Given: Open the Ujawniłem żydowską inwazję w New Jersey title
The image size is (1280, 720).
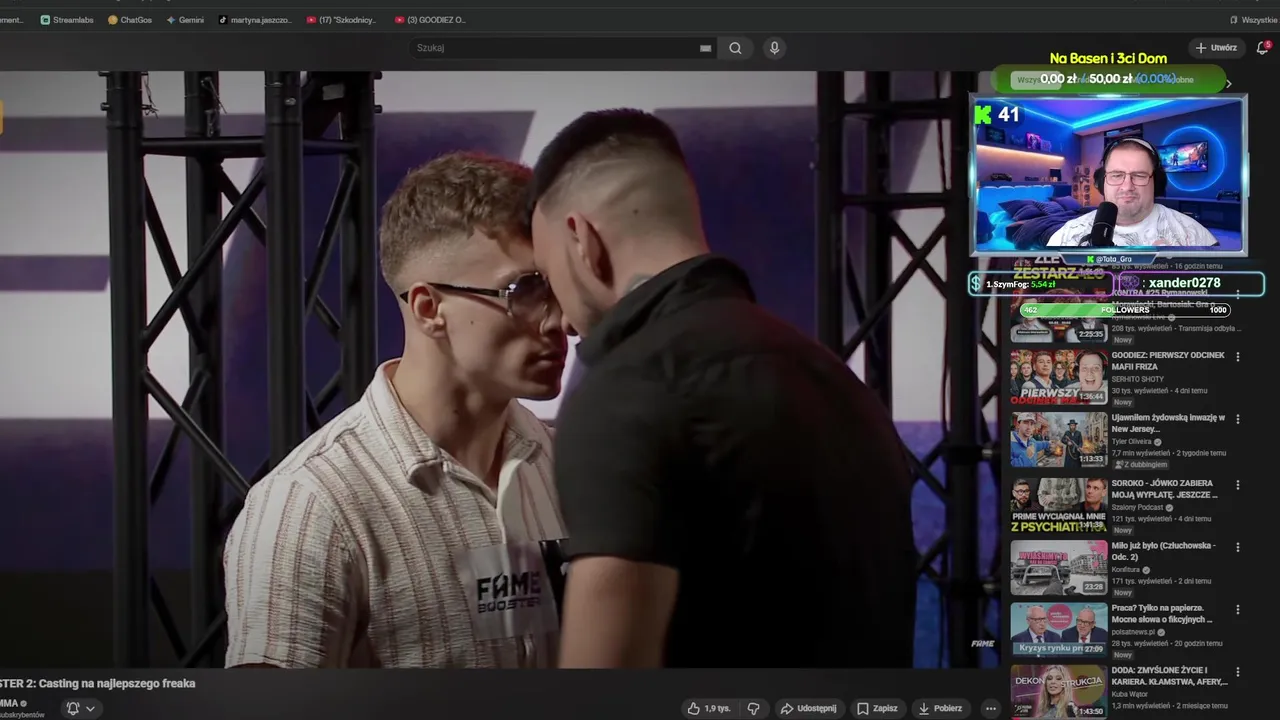Looking at the screenshot, I should 1169,423.
